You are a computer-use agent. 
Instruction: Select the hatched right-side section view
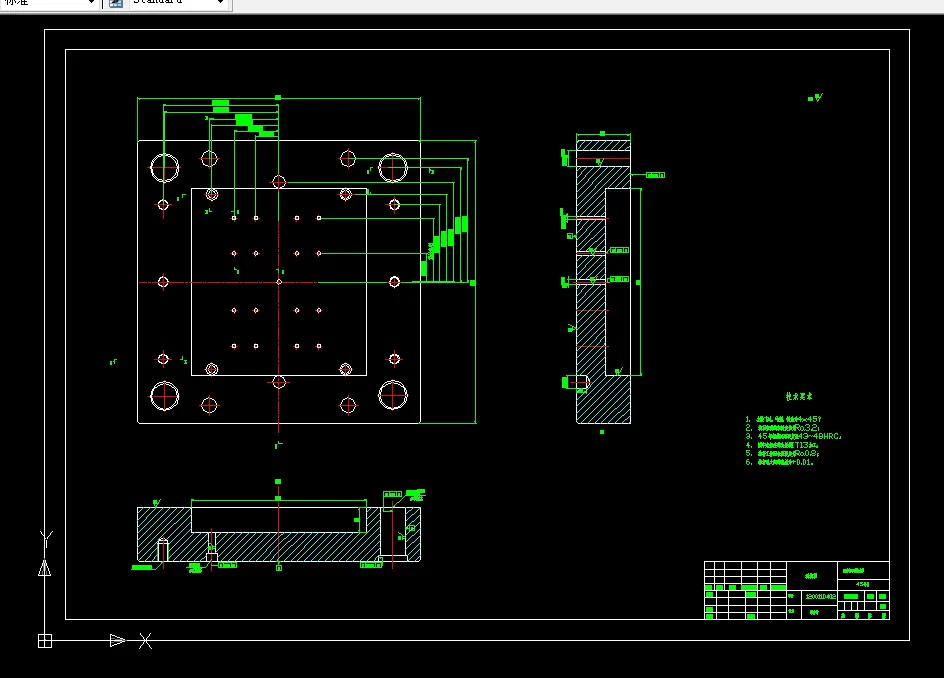pos(603,282)
